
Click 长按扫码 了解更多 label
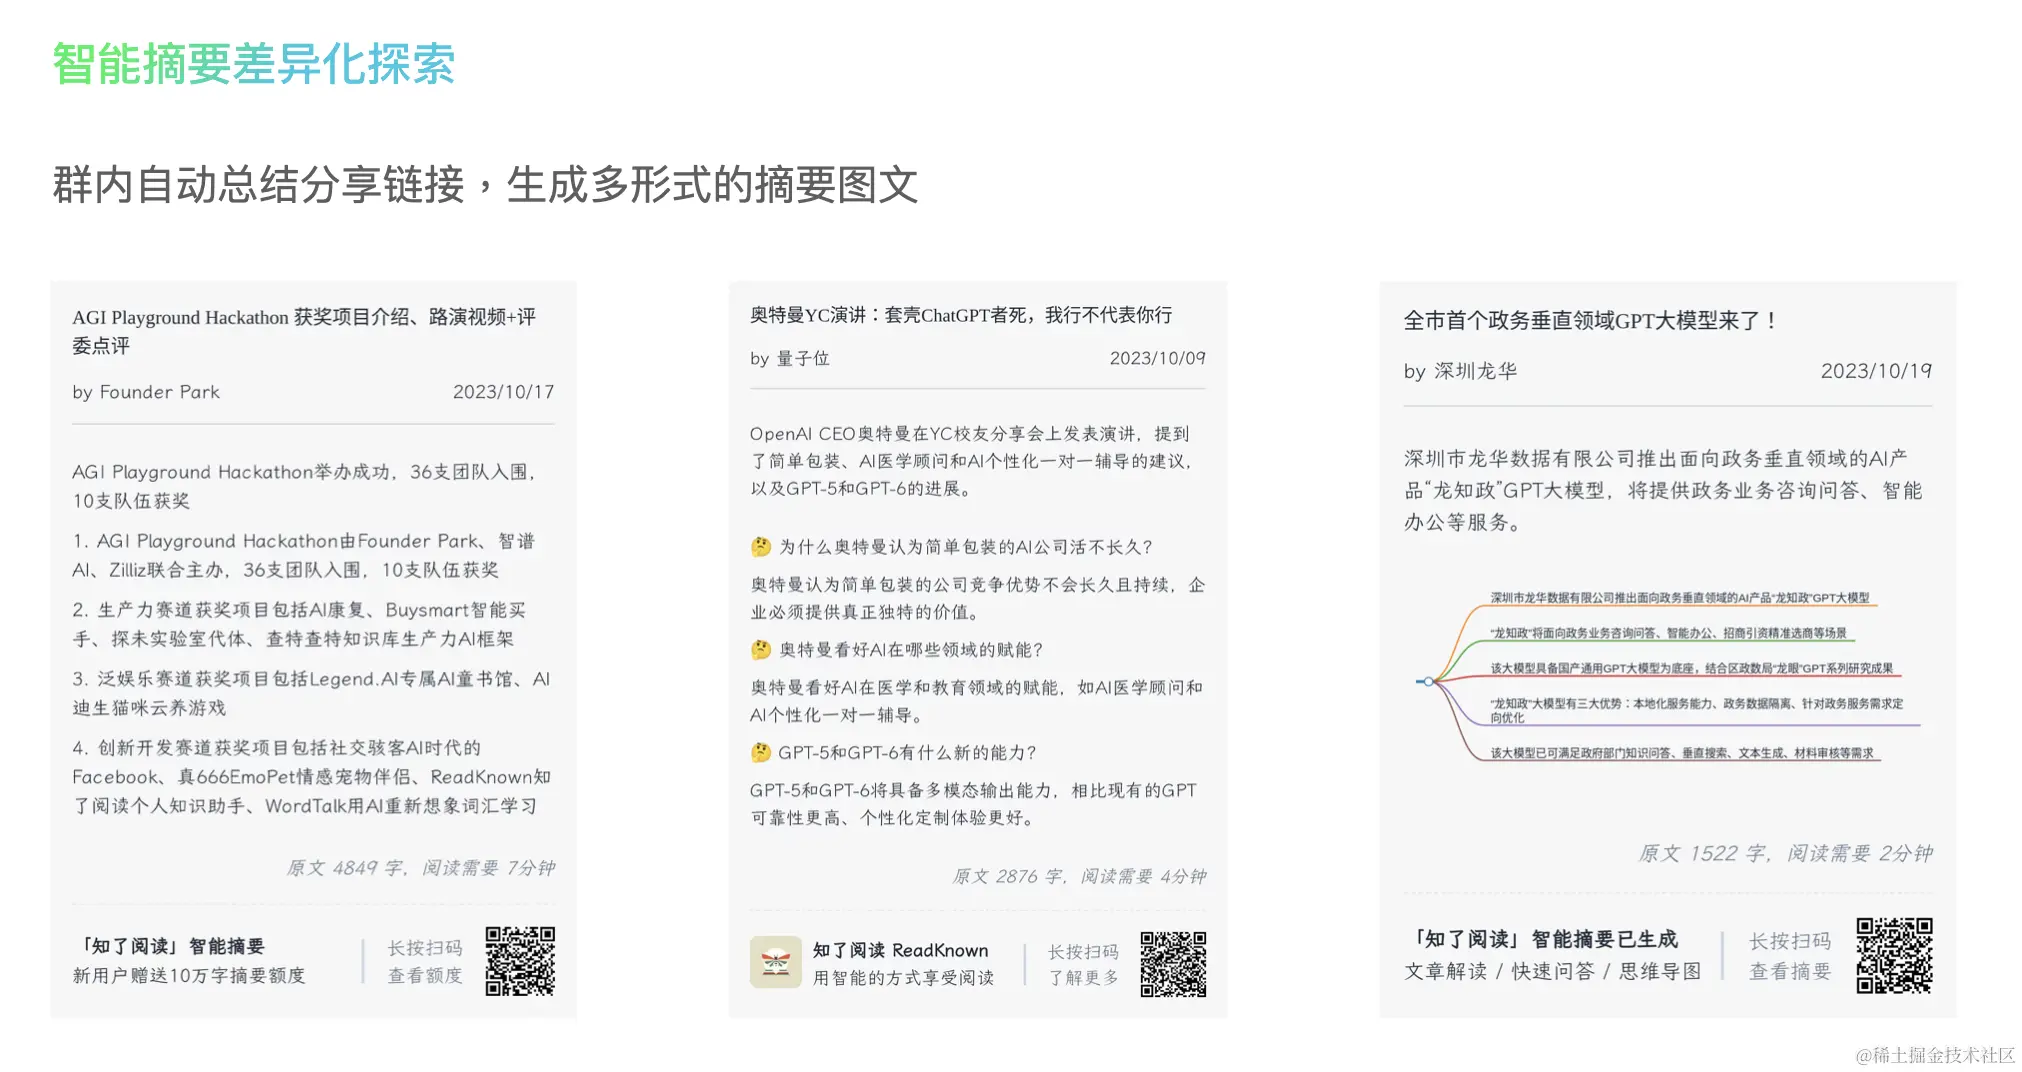click(x=1083, y=964)
